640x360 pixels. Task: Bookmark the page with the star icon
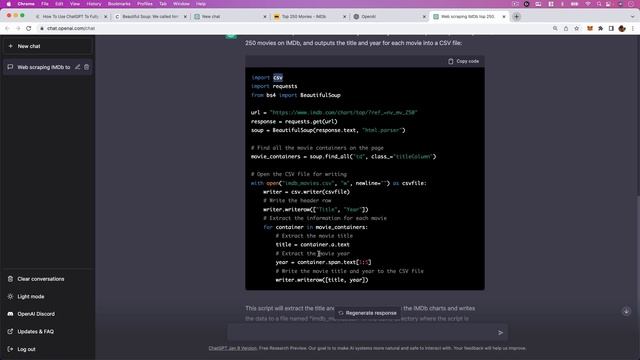(576, 28)
